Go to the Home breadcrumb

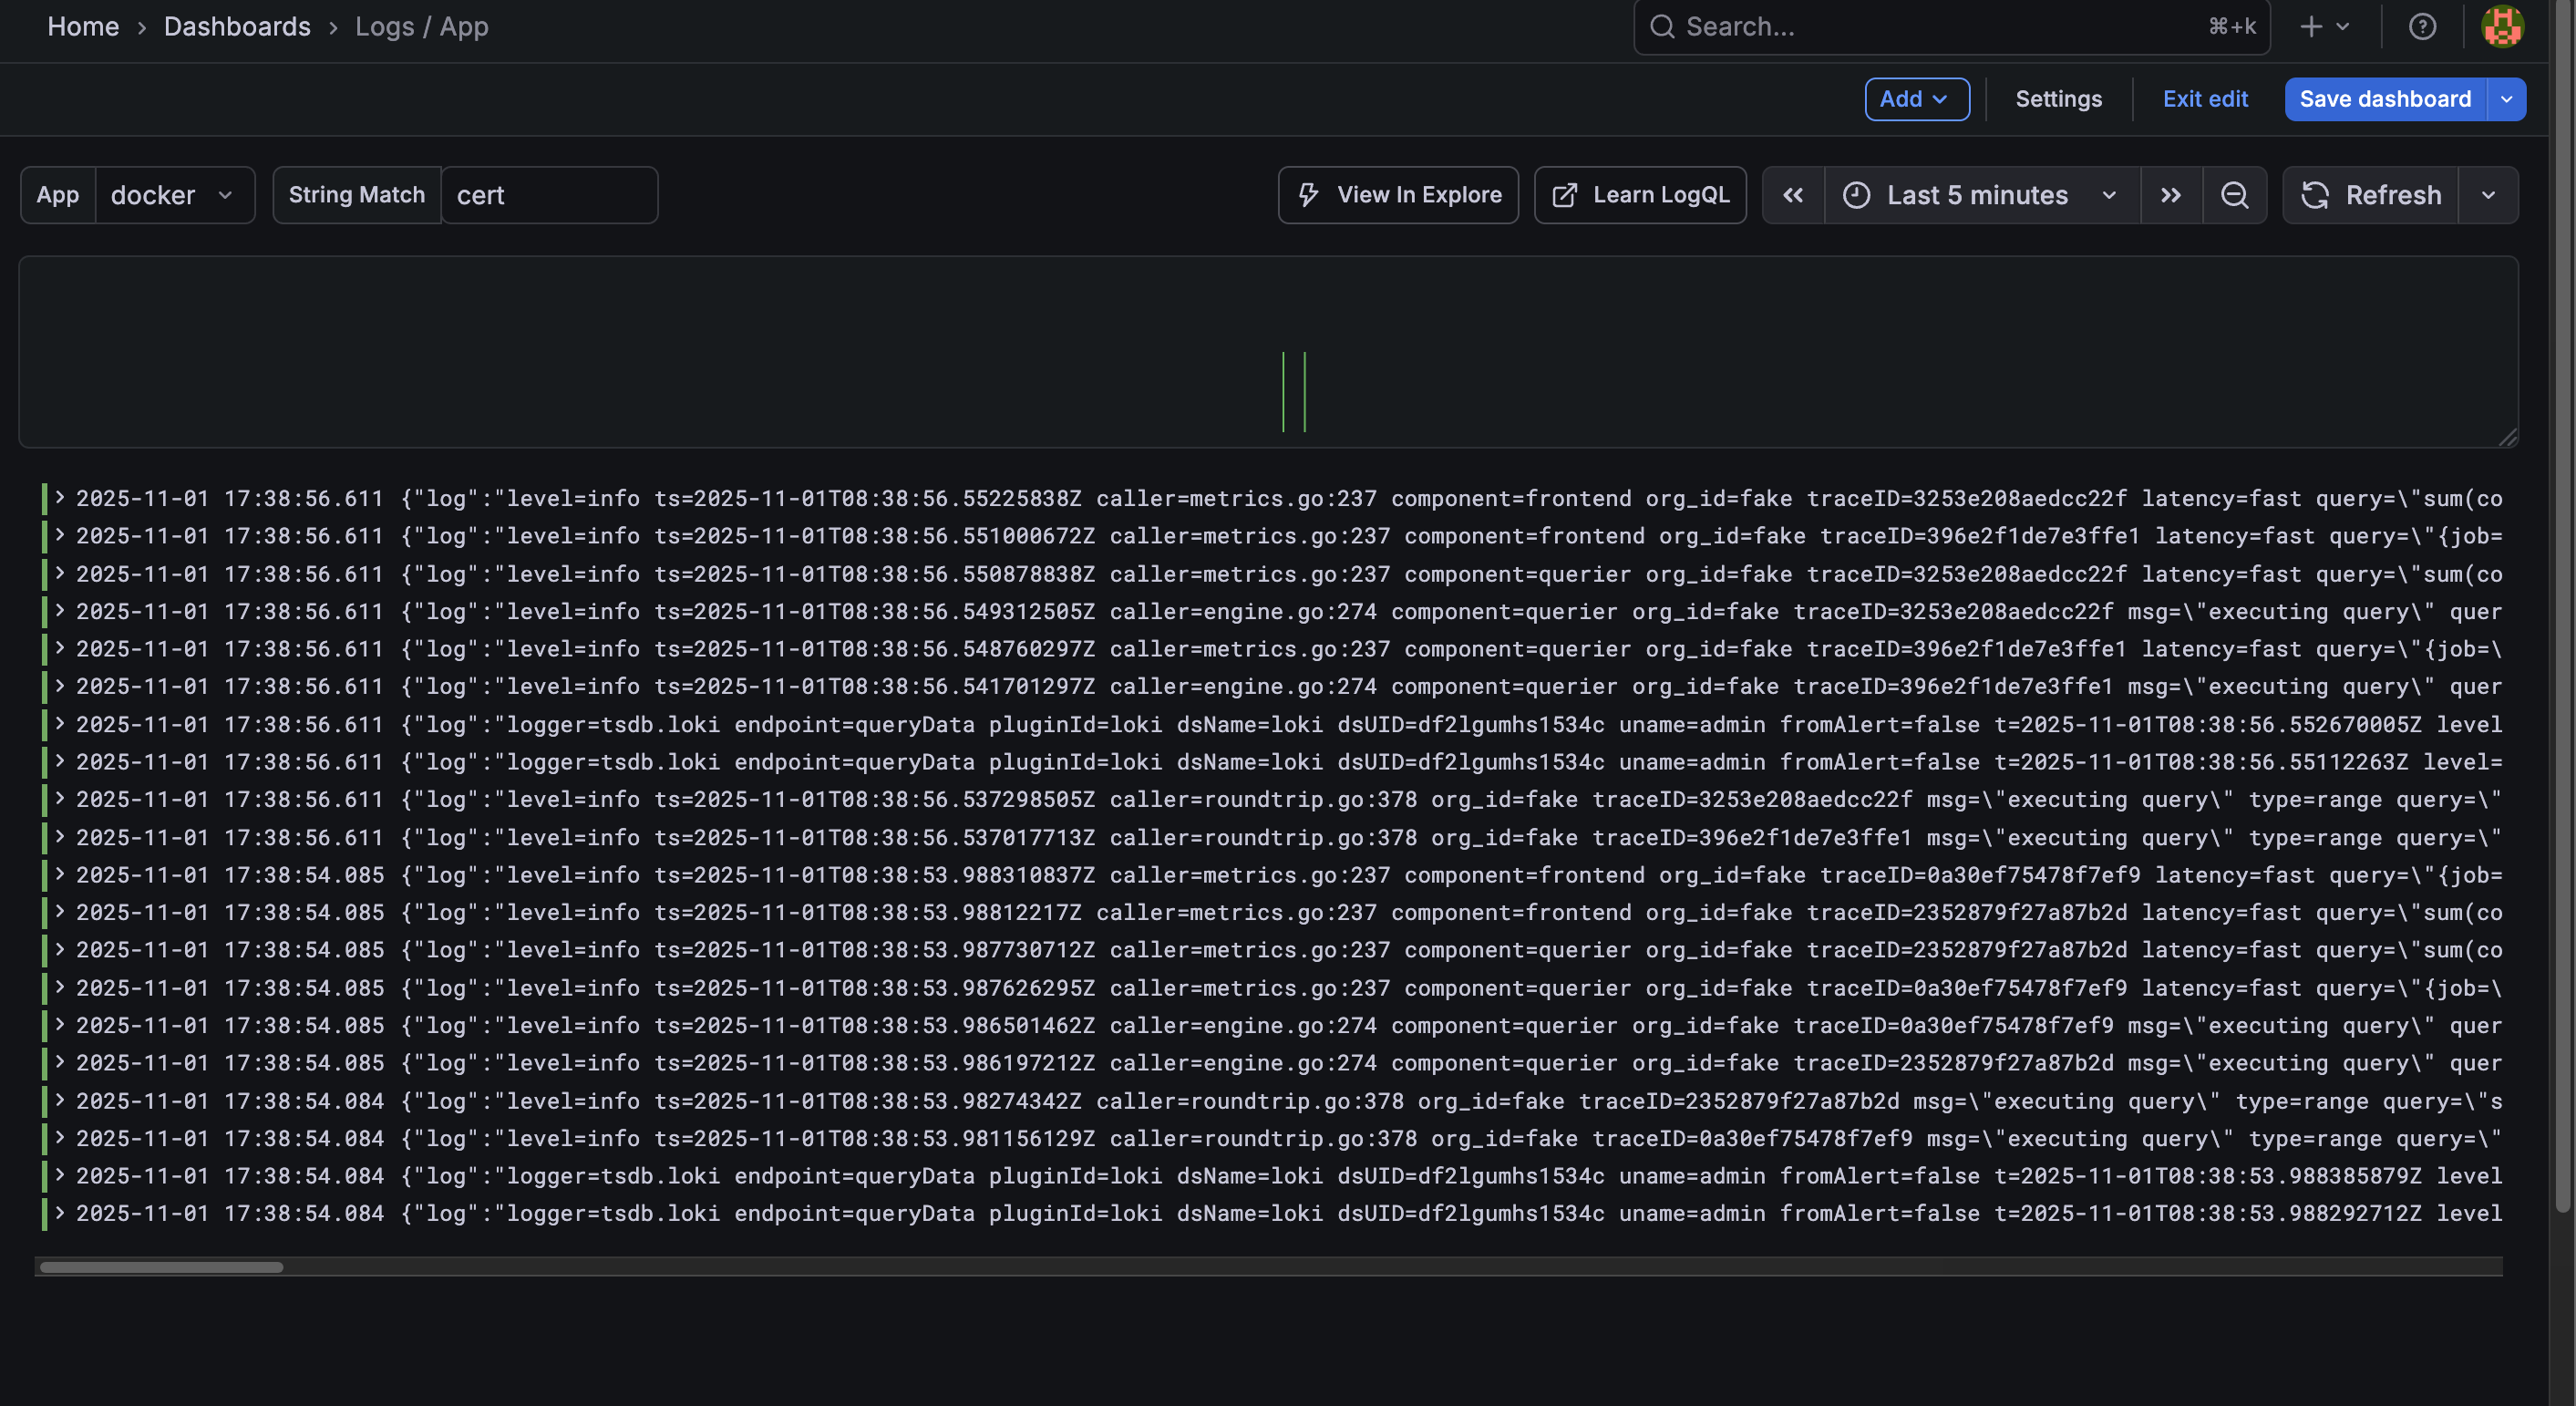83,27
